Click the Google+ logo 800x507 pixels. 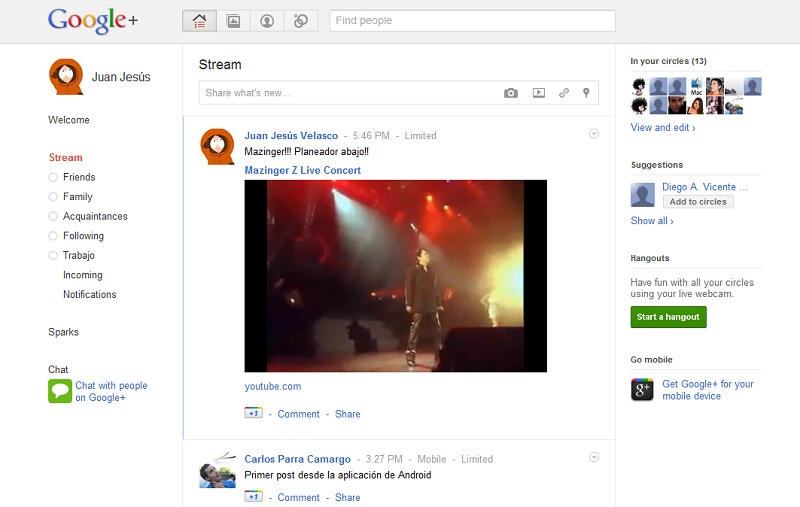(x=93, y=21)
